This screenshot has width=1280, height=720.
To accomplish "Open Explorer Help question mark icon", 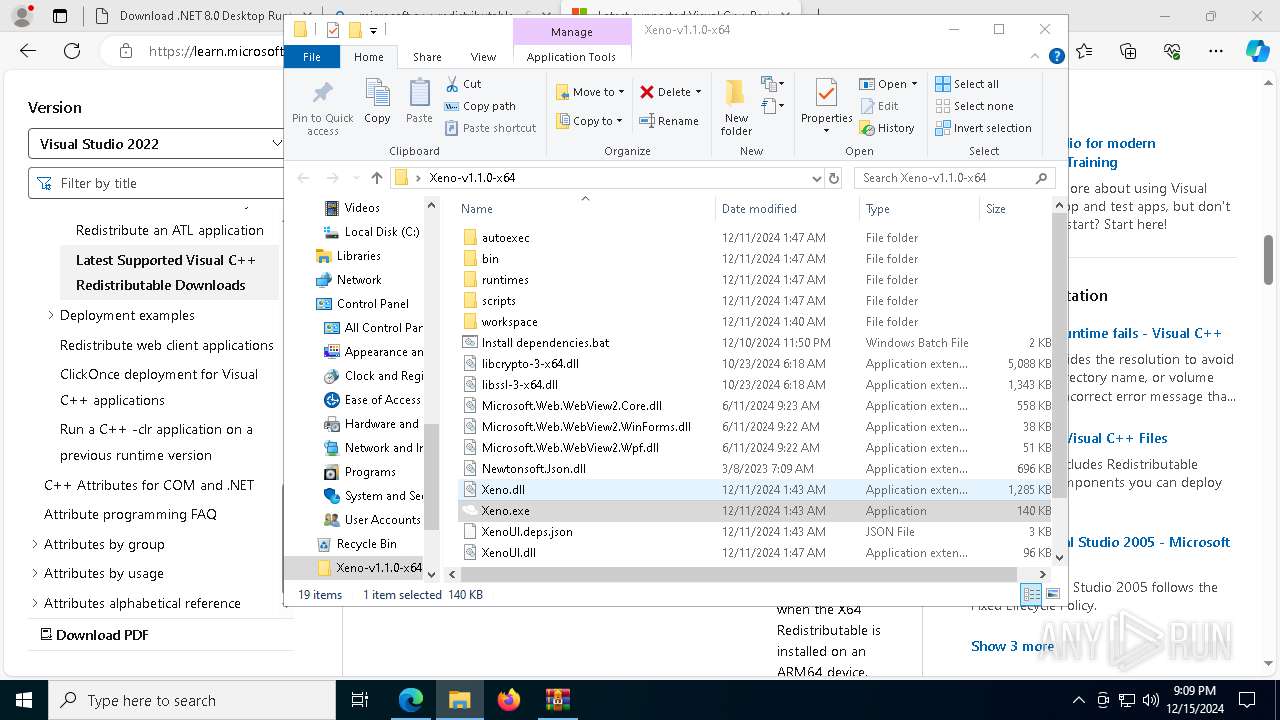I will (x=1056, y=57).
